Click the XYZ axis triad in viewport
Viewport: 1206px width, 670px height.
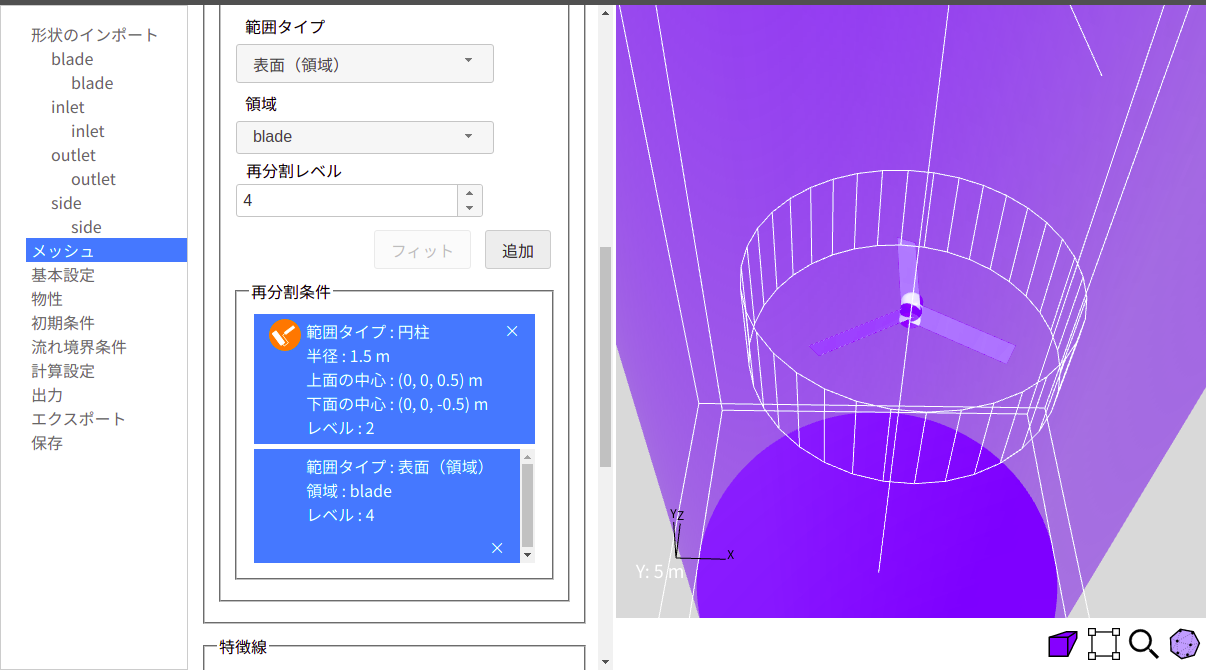coord(702,535)
